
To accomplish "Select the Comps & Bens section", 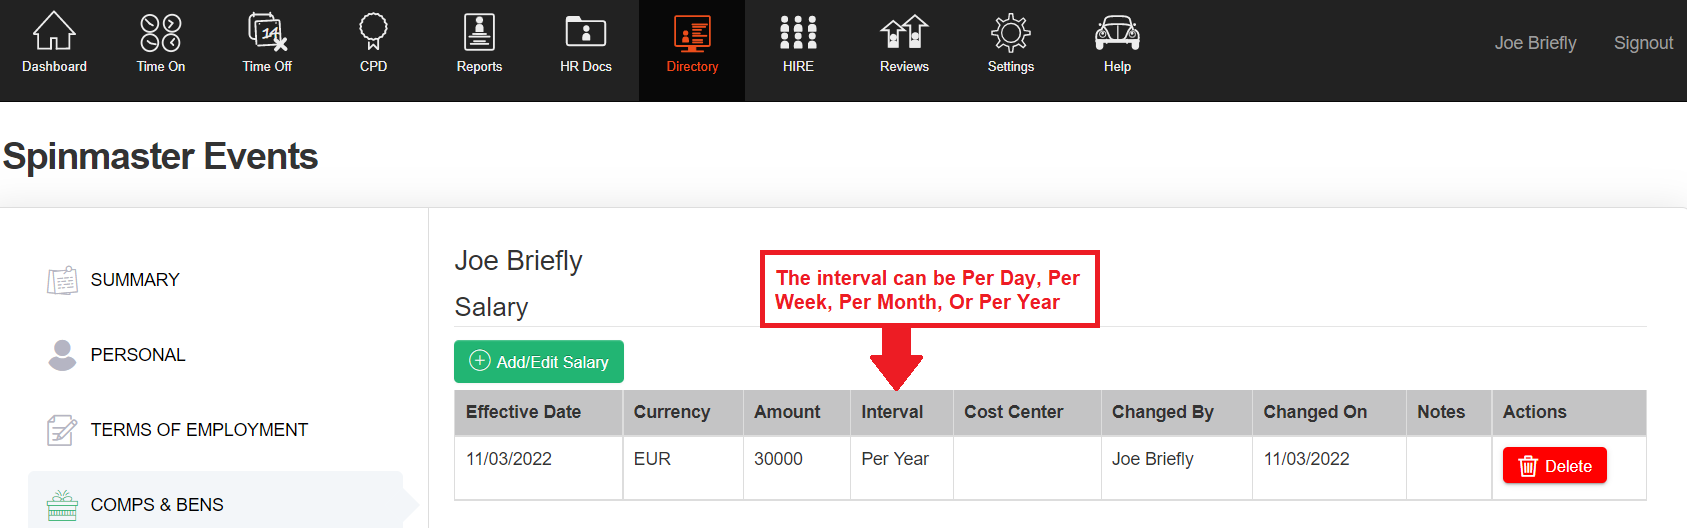I will point(157,505).
